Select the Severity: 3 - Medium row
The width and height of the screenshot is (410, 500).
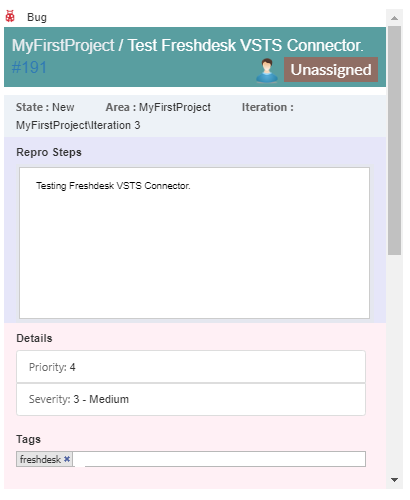coord(191,399)
